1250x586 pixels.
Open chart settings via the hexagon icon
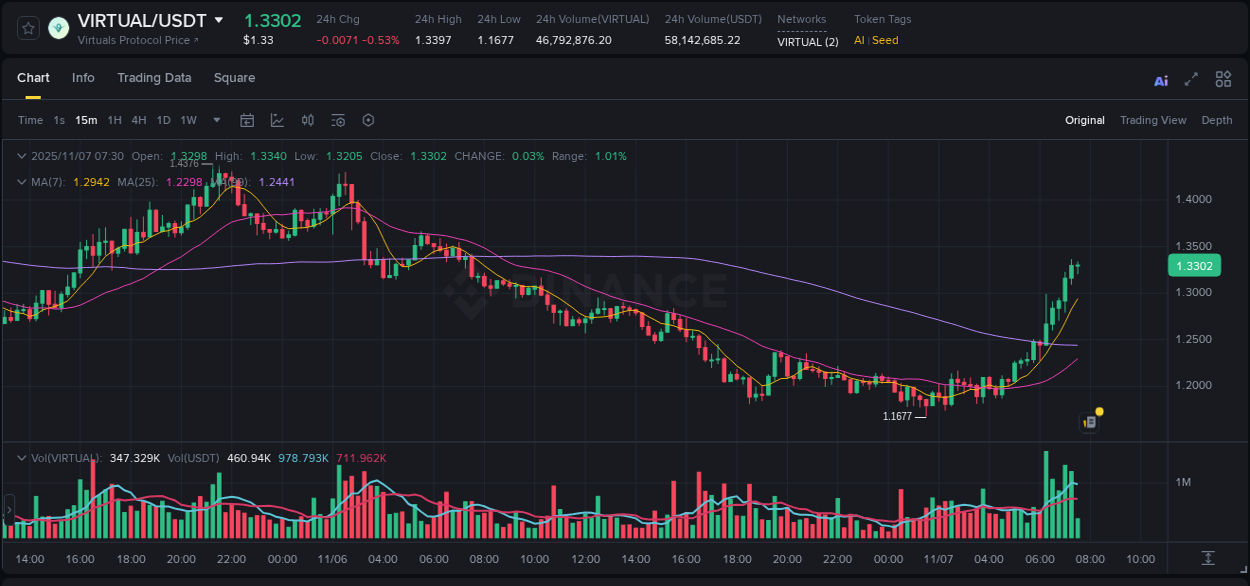pos(368,120)
